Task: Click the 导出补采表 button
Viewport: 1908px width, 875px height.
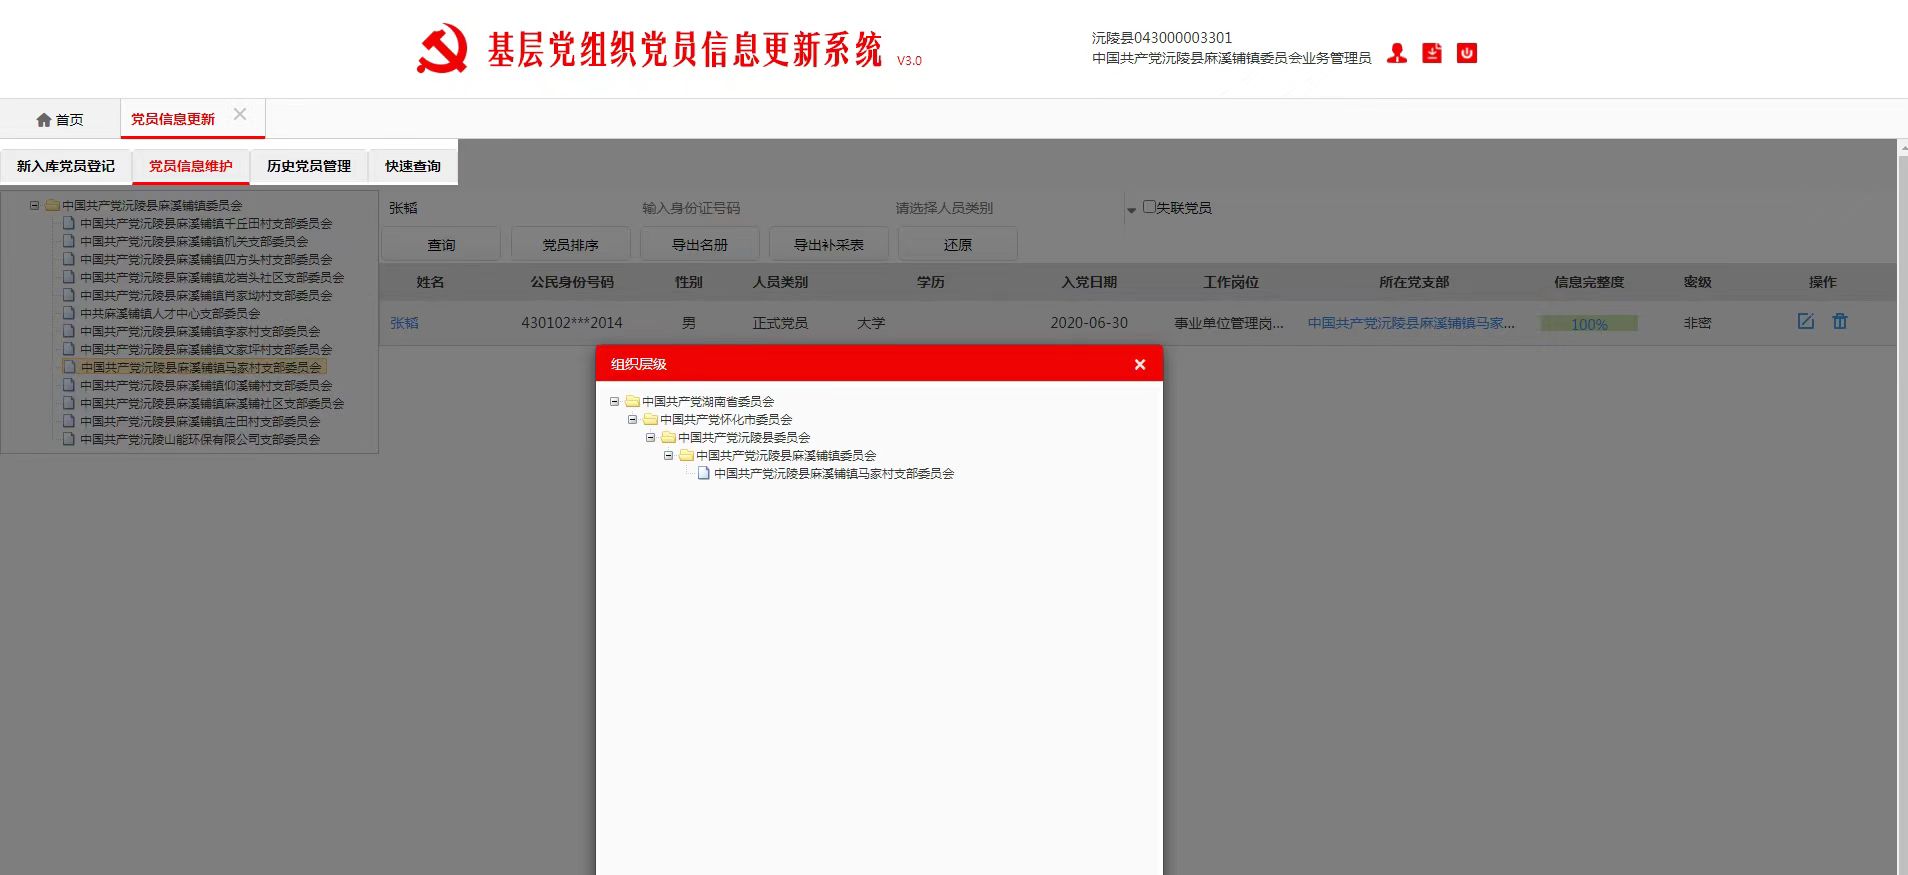Action: click(828, 245)
